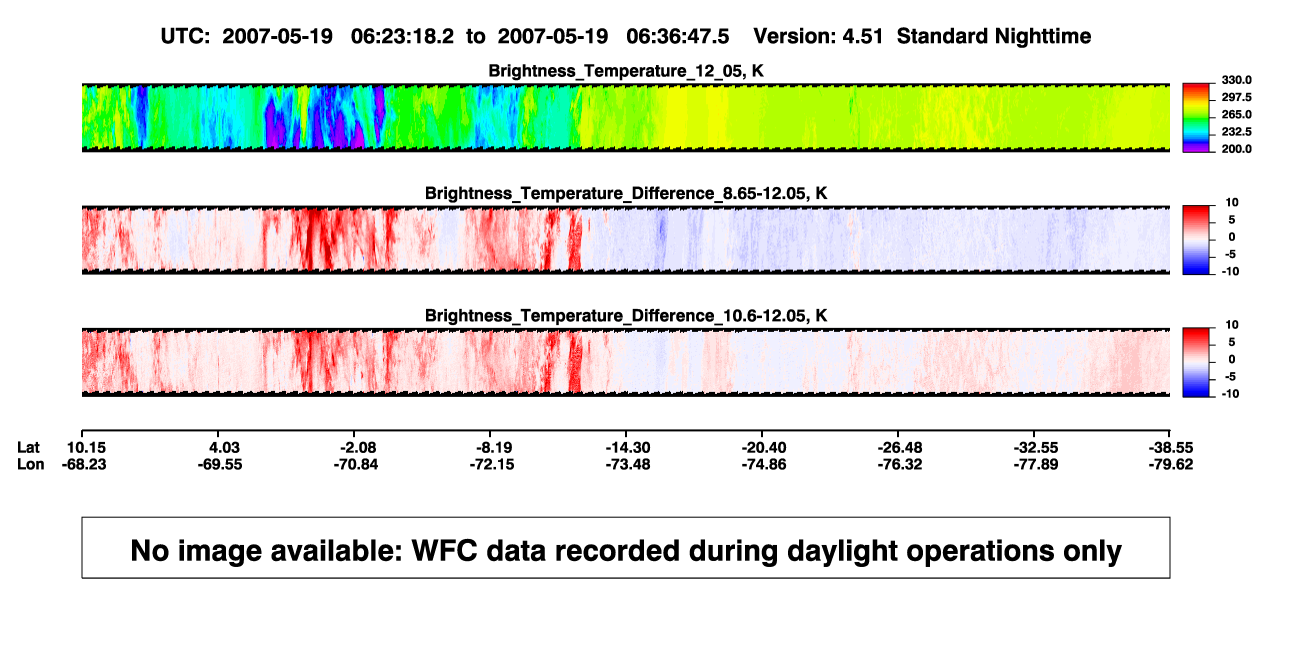Image resolution: width=1300 pixels, height=667 pixels.
Task: Click latitude value -38.55
Action: (x=1170, y=447)
